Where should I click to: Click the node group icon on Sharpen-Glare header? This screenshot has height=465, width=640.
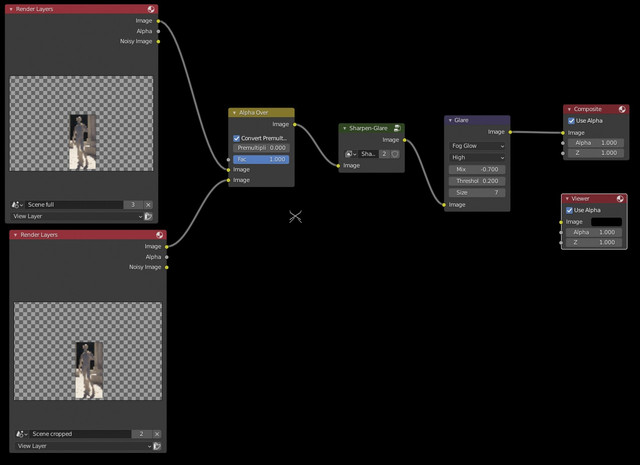tap(397, 128)
